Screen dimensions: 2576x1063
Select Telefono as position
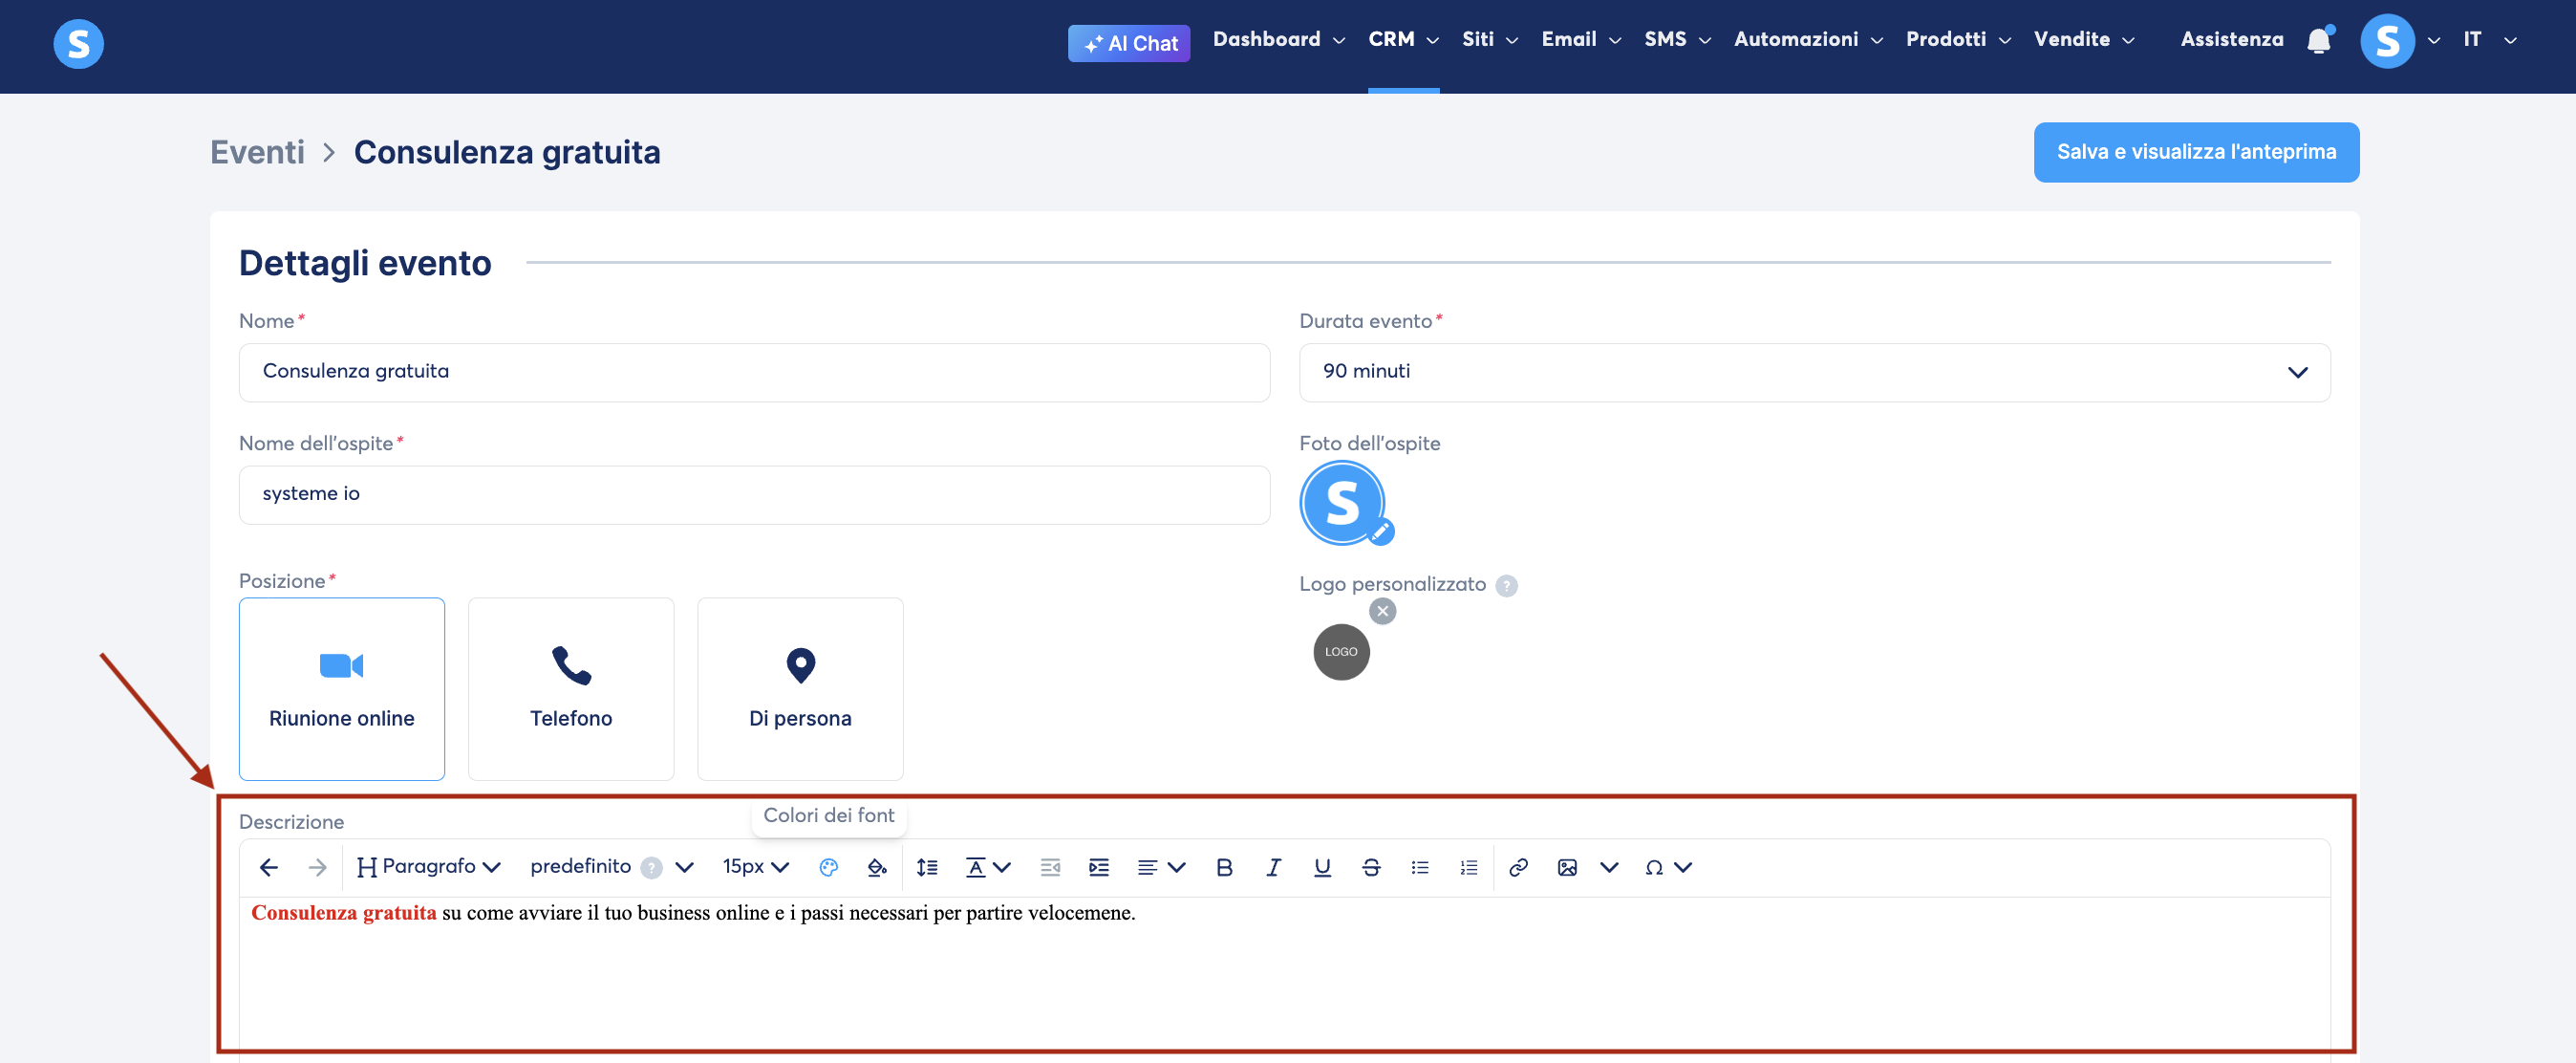tap(571, 689)
